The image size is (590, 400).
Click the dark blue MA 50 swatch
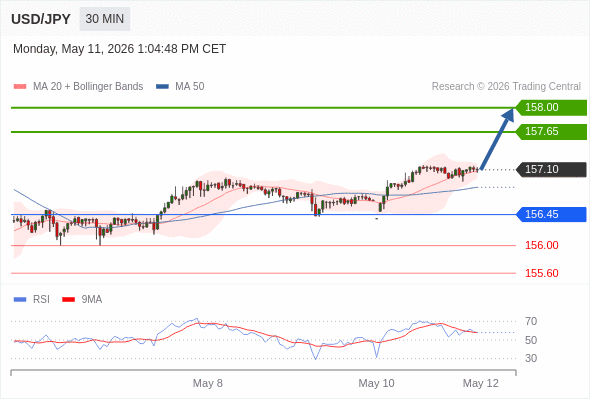coord(163,87)
